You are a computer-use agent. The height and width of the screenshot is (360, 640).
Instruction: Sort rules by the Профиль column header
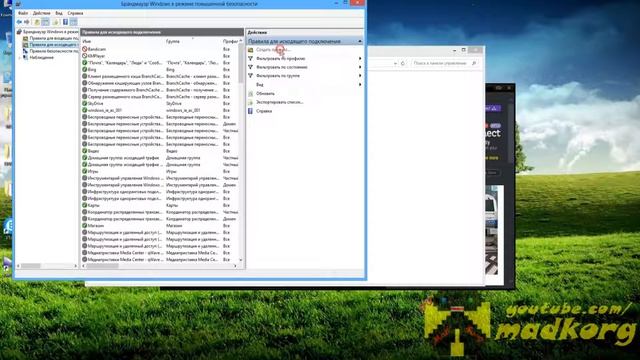tap(230, 41)
